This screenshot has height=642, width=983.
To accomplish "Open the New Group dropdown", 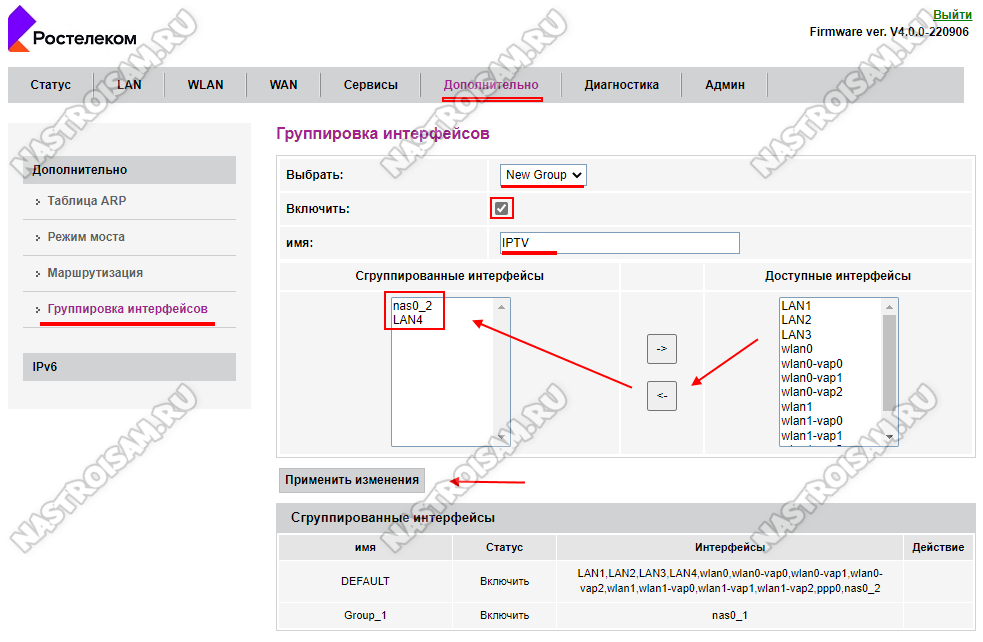I will [543, 175].
